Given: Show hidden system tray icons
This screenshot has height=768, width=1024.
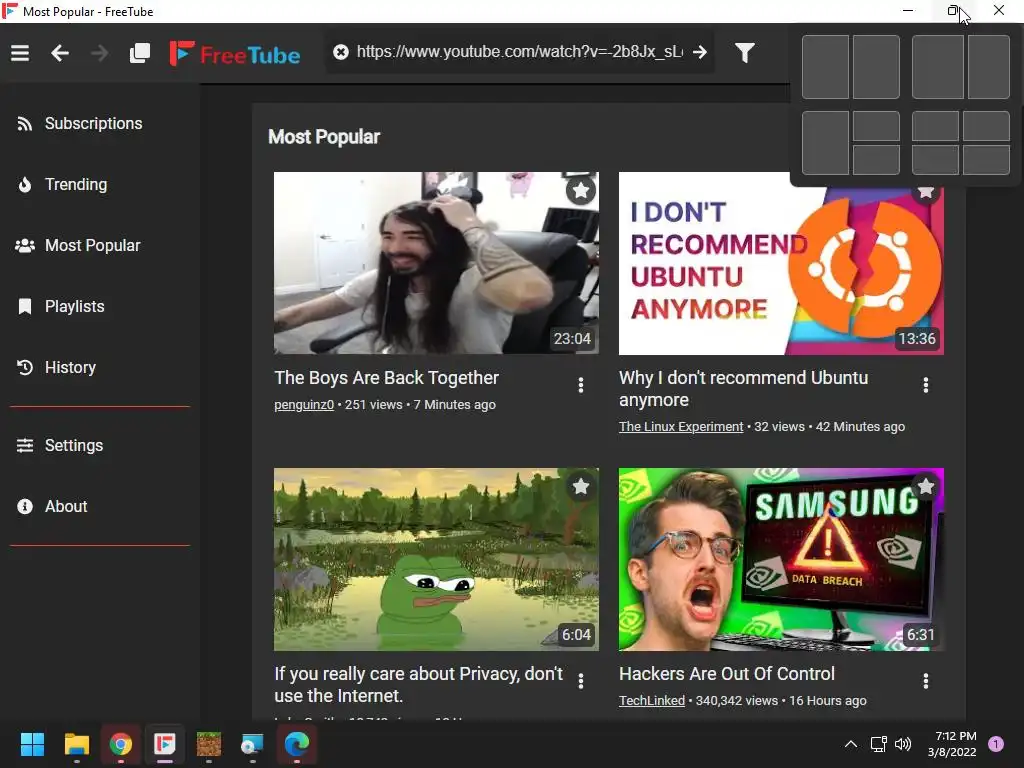Looking at the screenshot, I should [x=851, y=744].
